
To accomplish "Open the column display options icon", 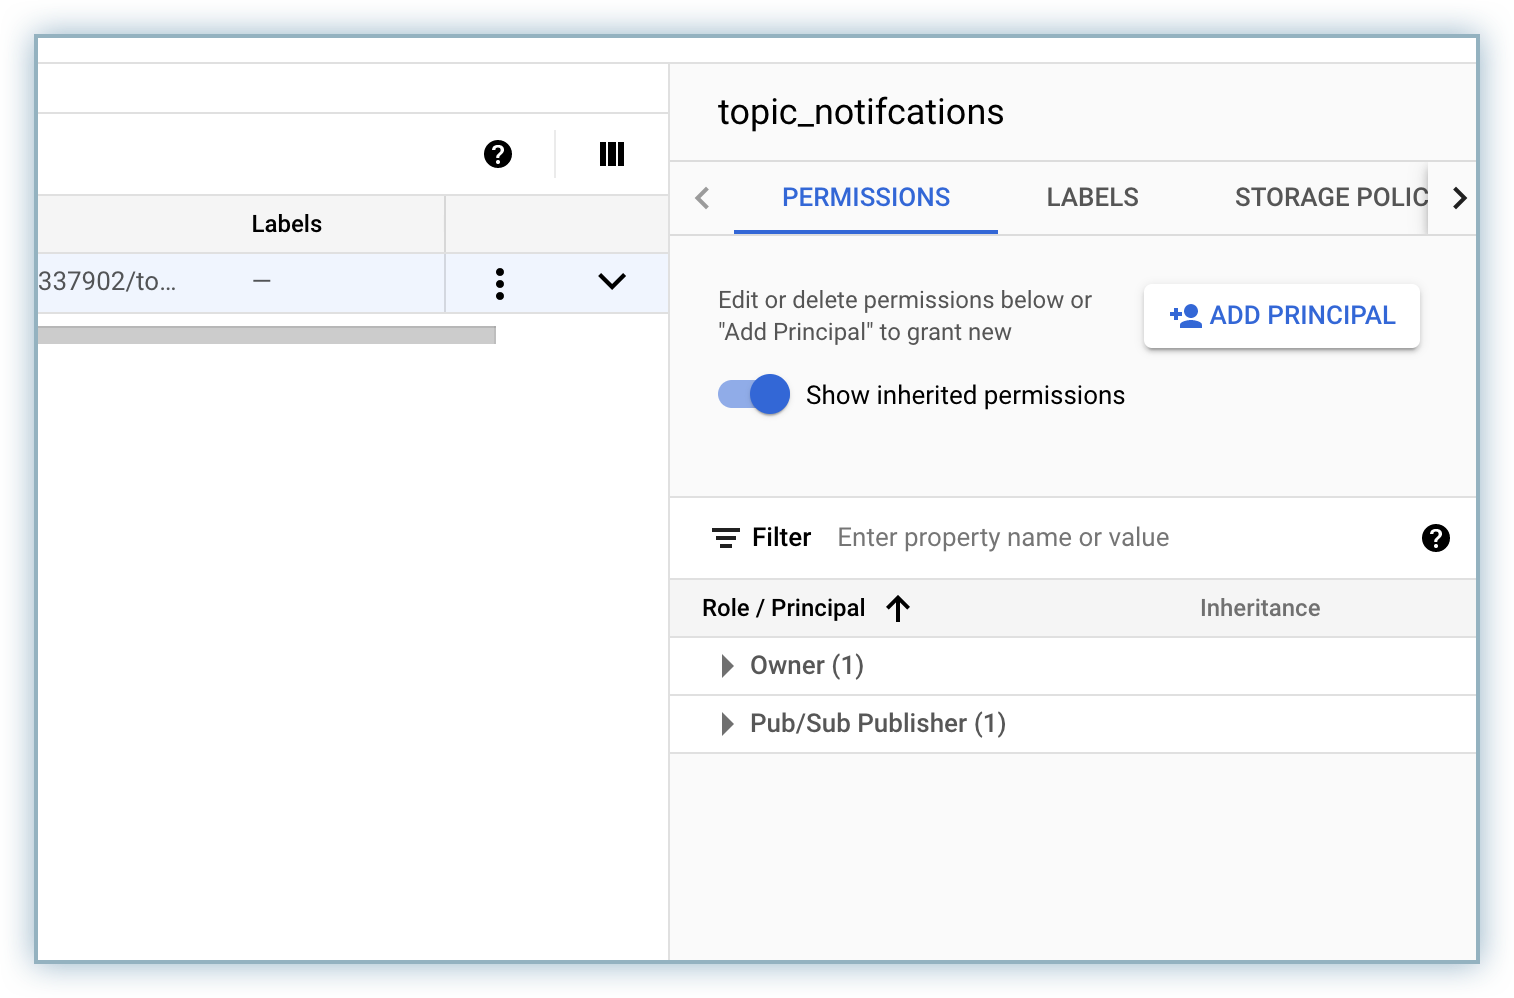I will point(612,154).
